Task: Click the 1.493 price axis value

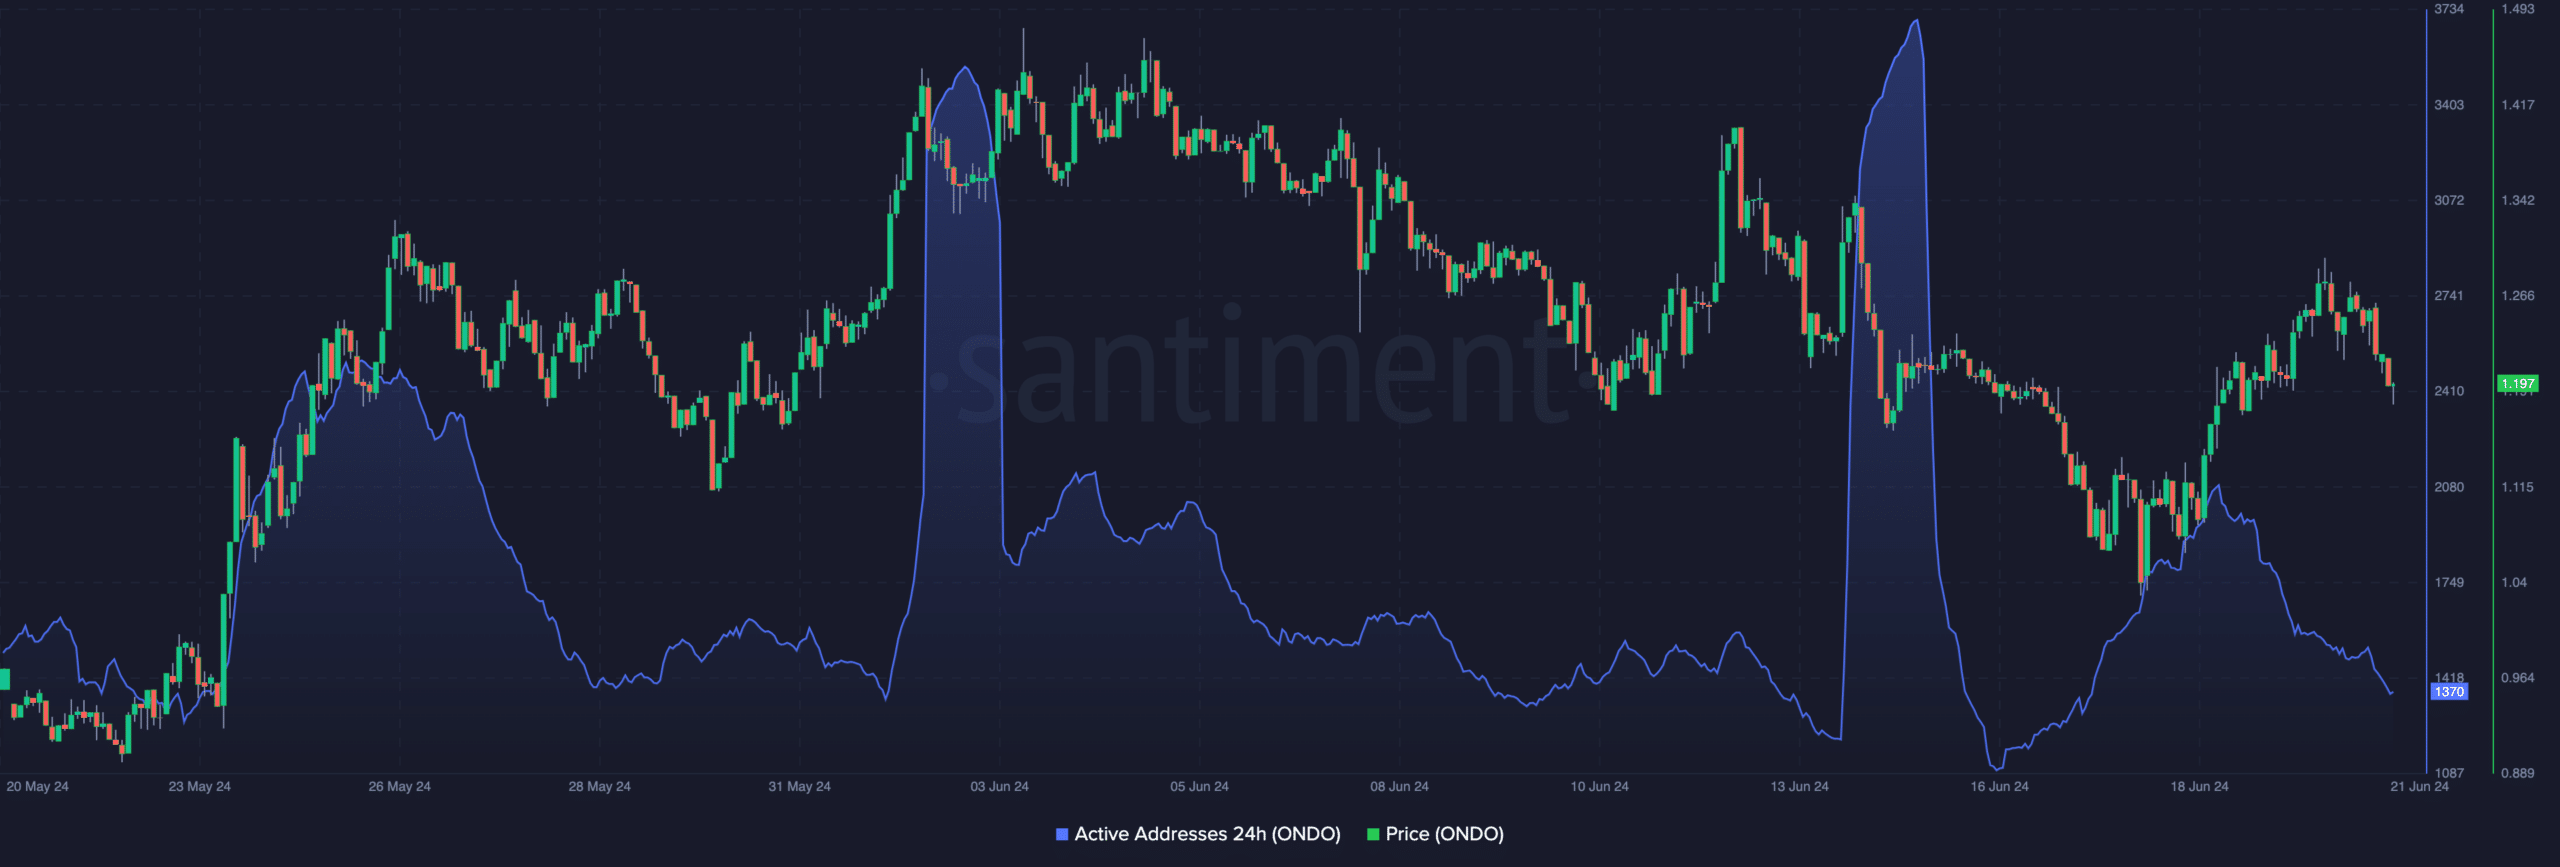Action: [x=2517, y=9]
